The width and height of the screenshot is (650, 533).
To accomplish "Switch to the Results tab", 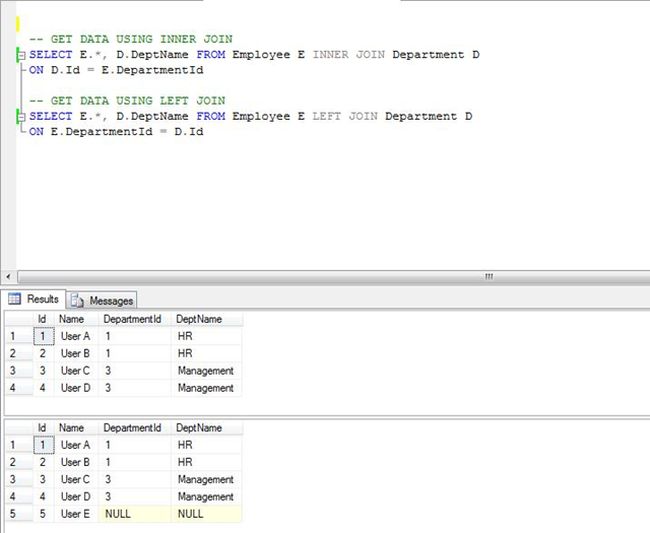I will pyautogui.click(x=33, y=299).
